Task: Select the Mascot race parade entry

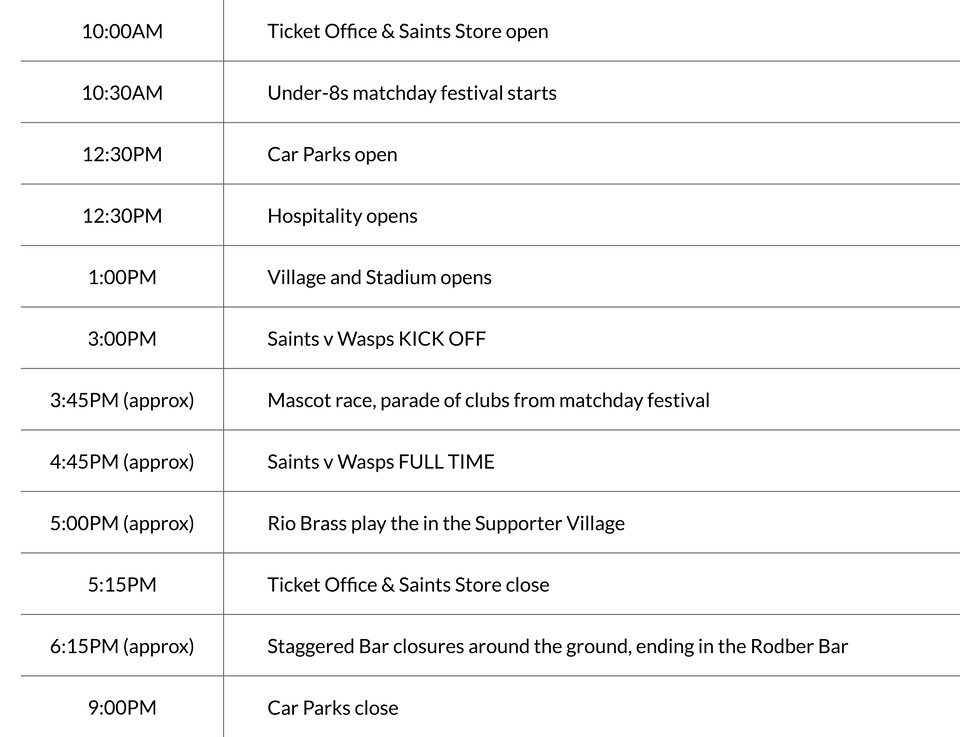Action: tap(488, 400)
